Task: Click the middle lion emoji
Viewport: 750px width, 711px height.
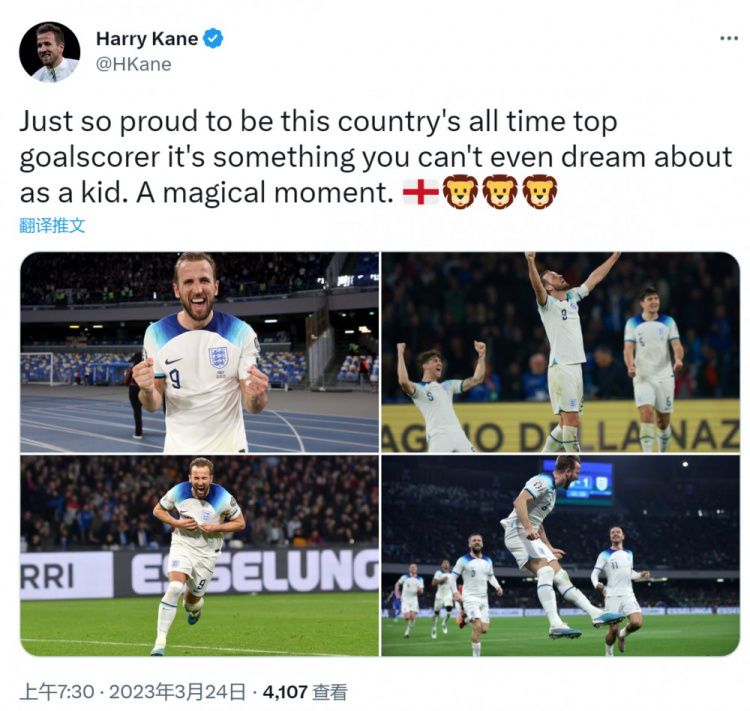Action: [x=500, y=191]
